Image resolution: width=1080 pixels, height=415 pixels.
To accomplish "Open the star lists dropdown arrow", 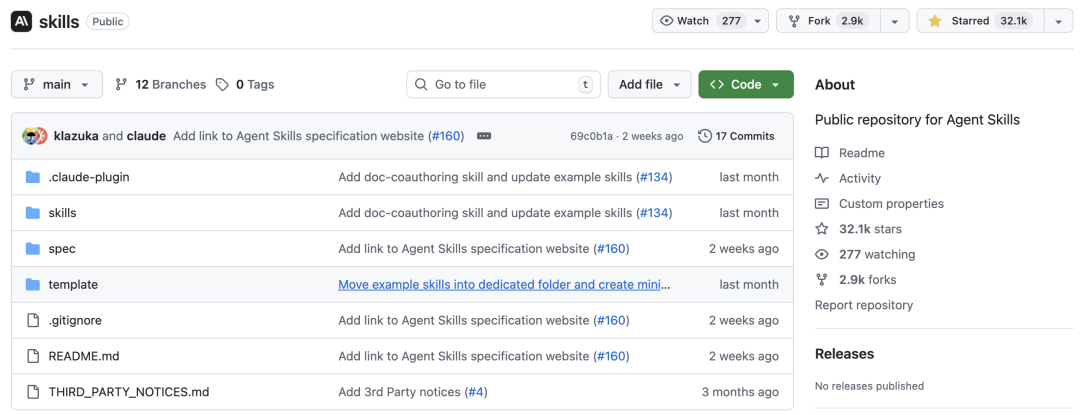I will coord(1058,21).
